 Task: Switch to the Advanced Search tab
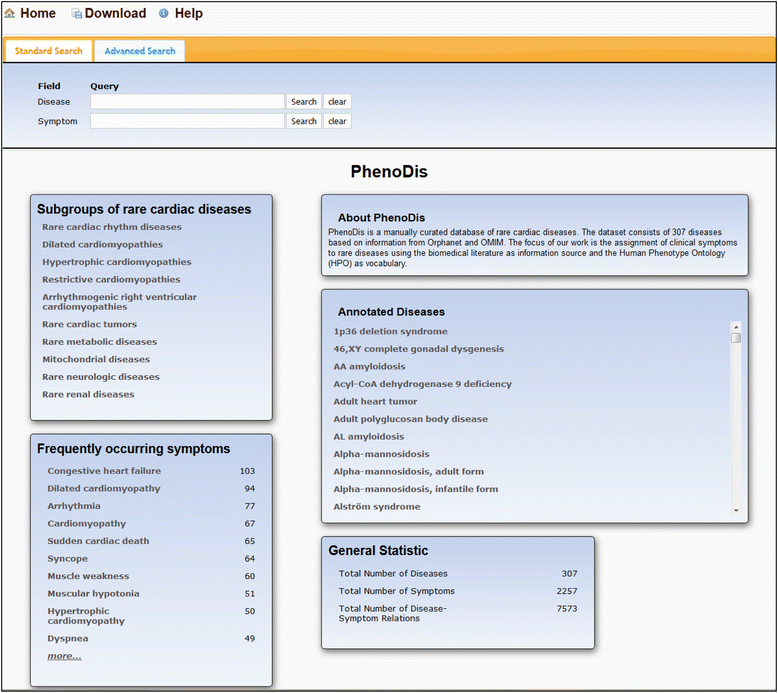pos(140,51)
